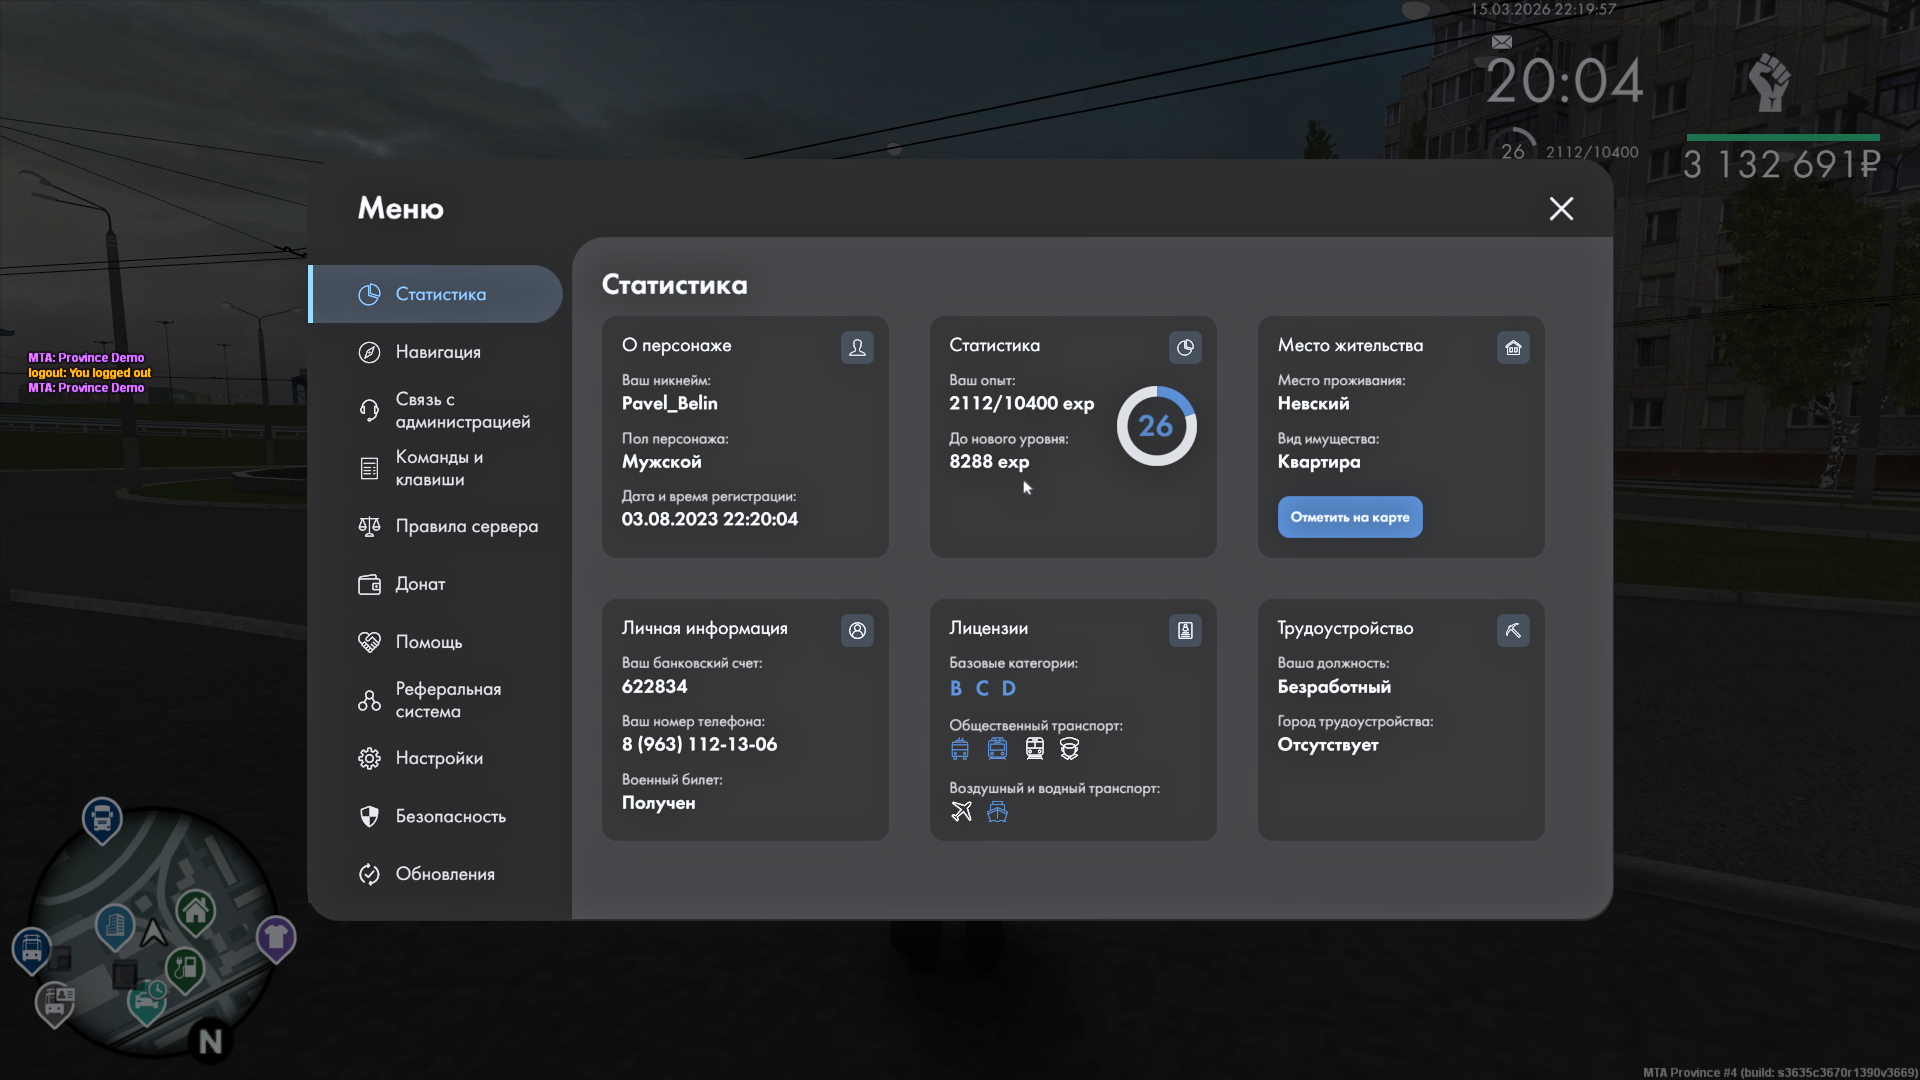Click the house icon in the Место жительства card
Screen dimensions: 1920x1080
[1513, 347]
